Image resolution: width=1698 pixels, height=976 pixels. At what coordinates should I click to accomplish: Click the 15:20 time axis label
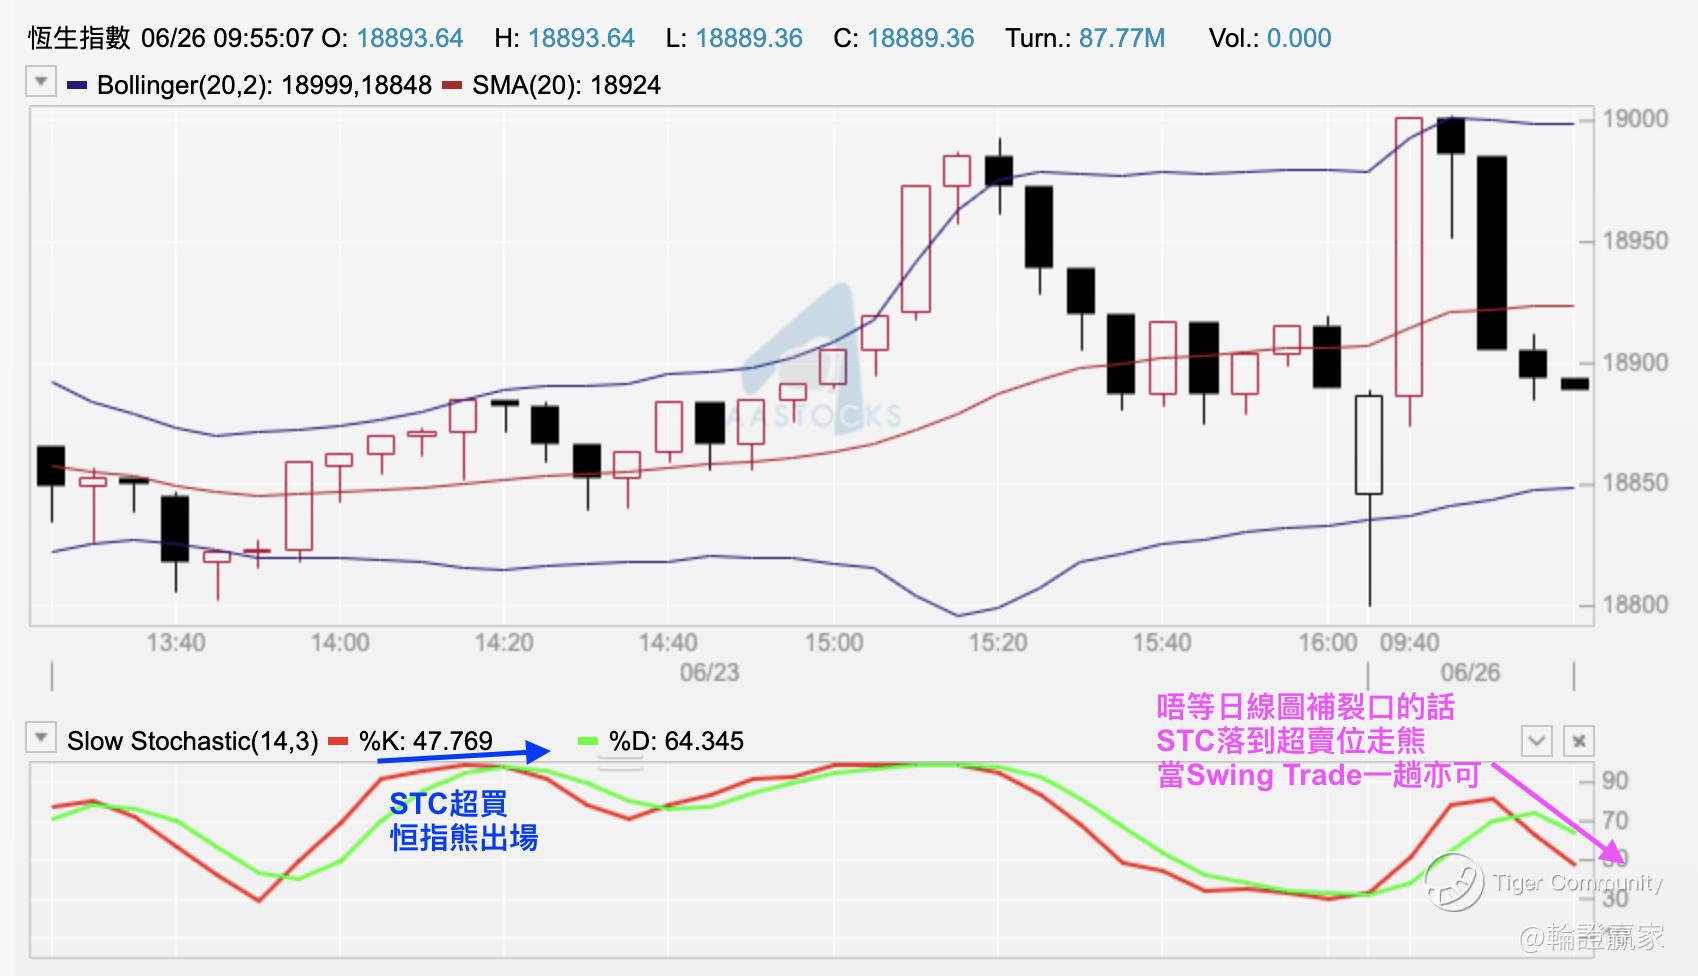click(x=998, y=642)
